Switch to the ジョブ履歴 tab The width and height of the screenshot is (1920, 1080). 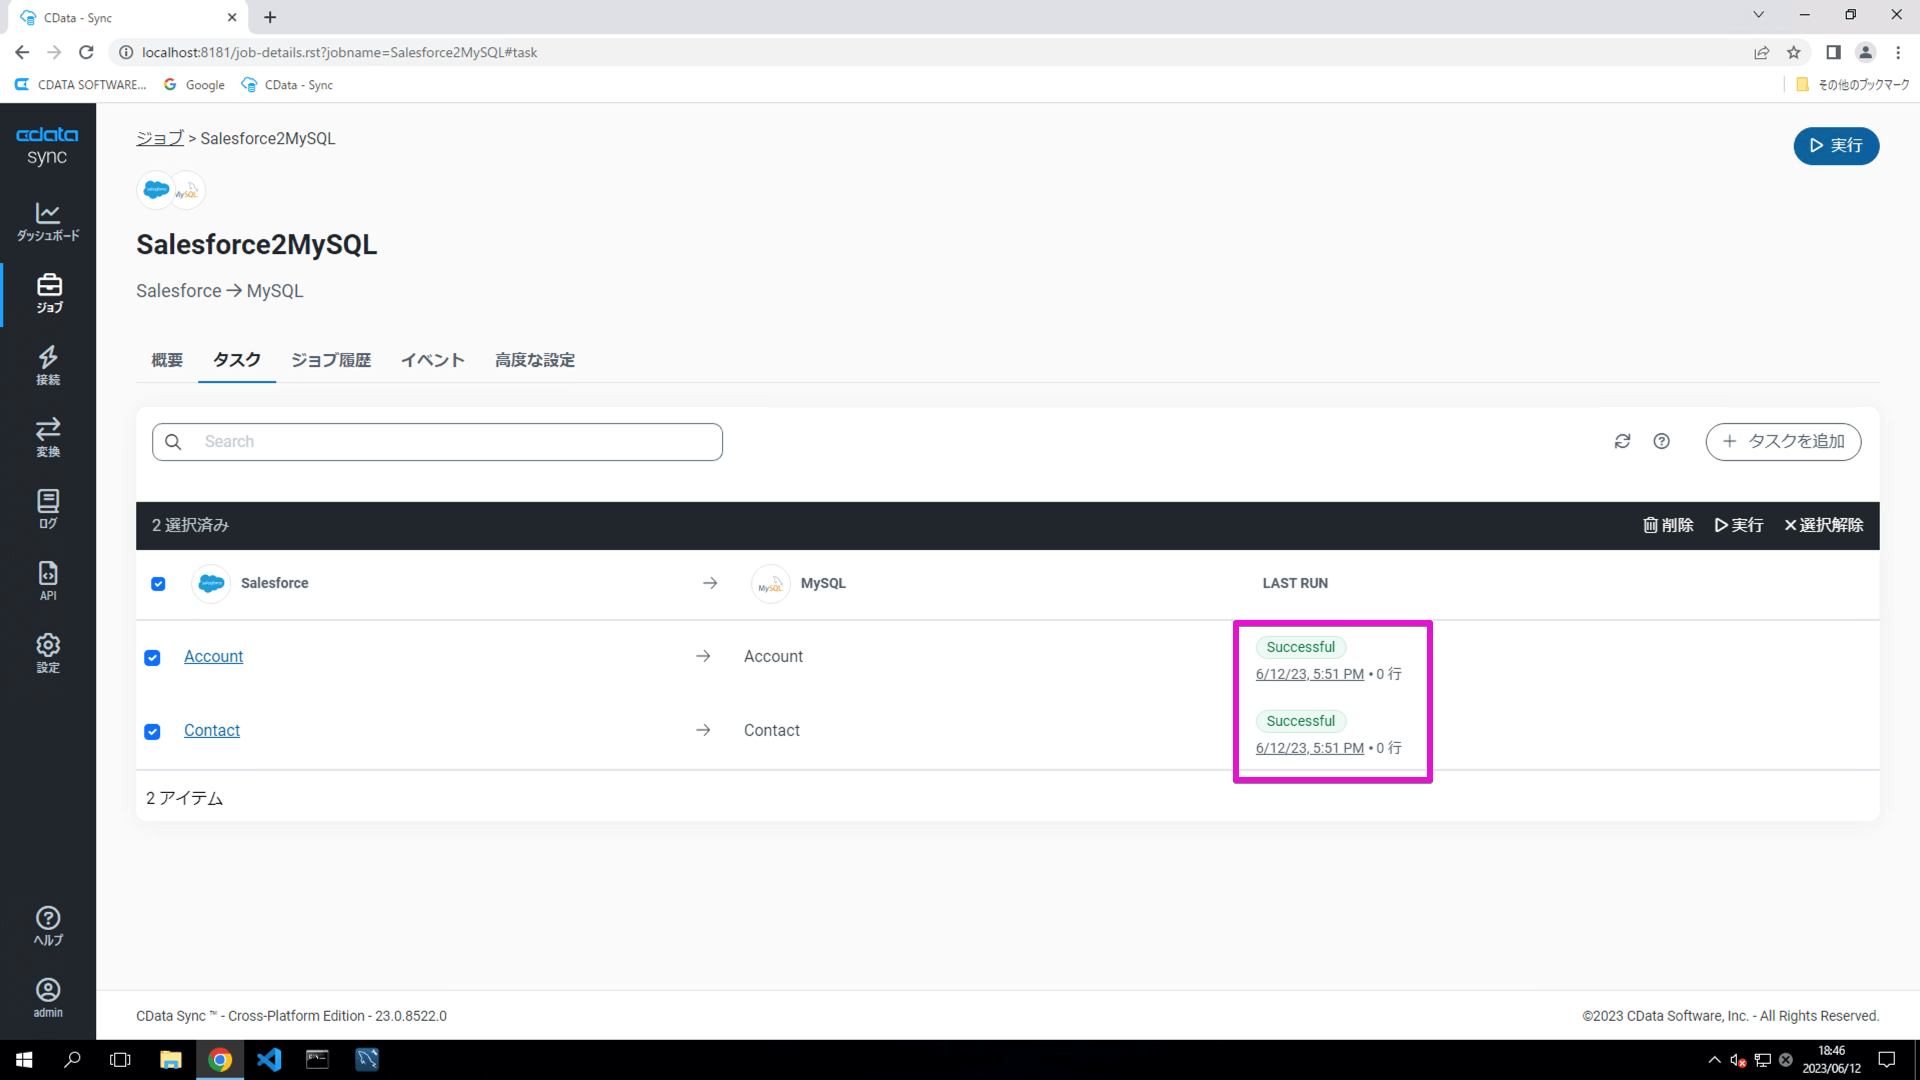[331, 360]
